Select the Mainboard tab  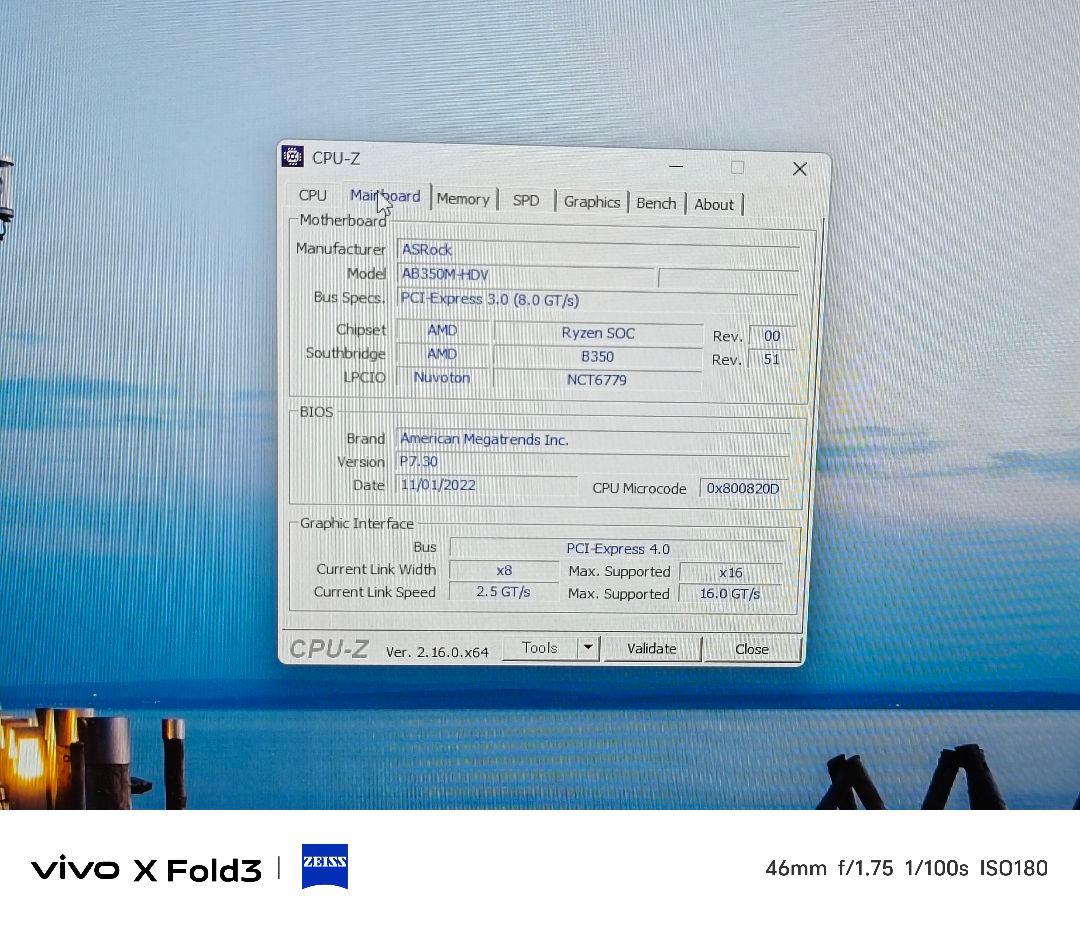coord(386,196)
